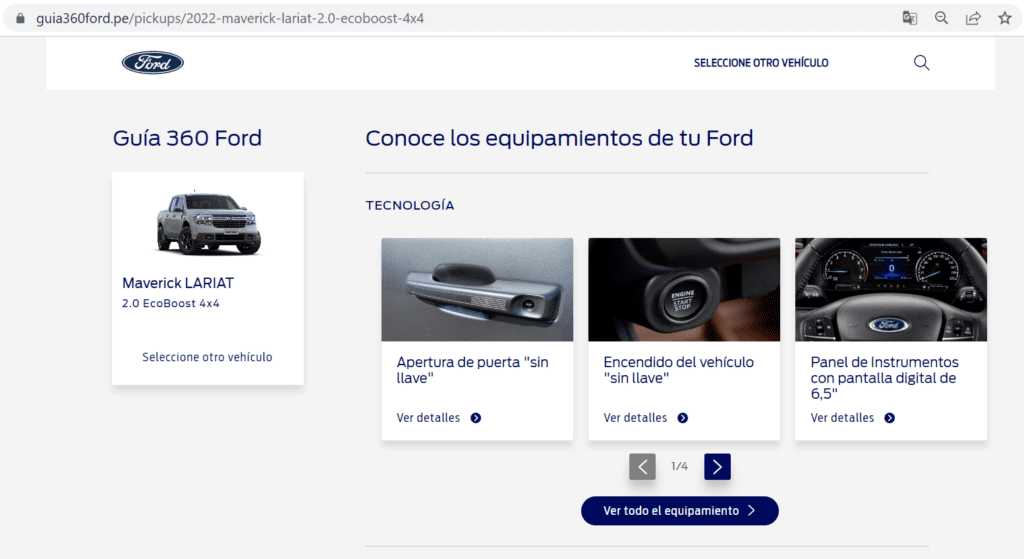Go to previous carousel slide arrow
The width and height of the screenshot is (1024, 559).
click(x=642, y=466)
